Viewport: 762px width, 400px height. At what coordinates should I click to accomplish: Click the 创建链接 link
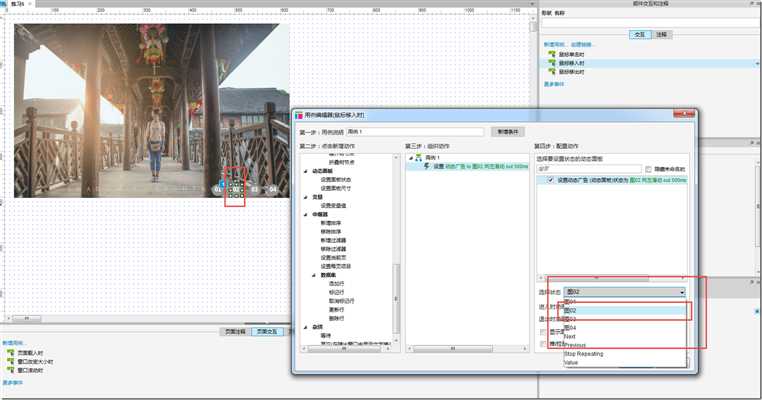click(583, 45)
